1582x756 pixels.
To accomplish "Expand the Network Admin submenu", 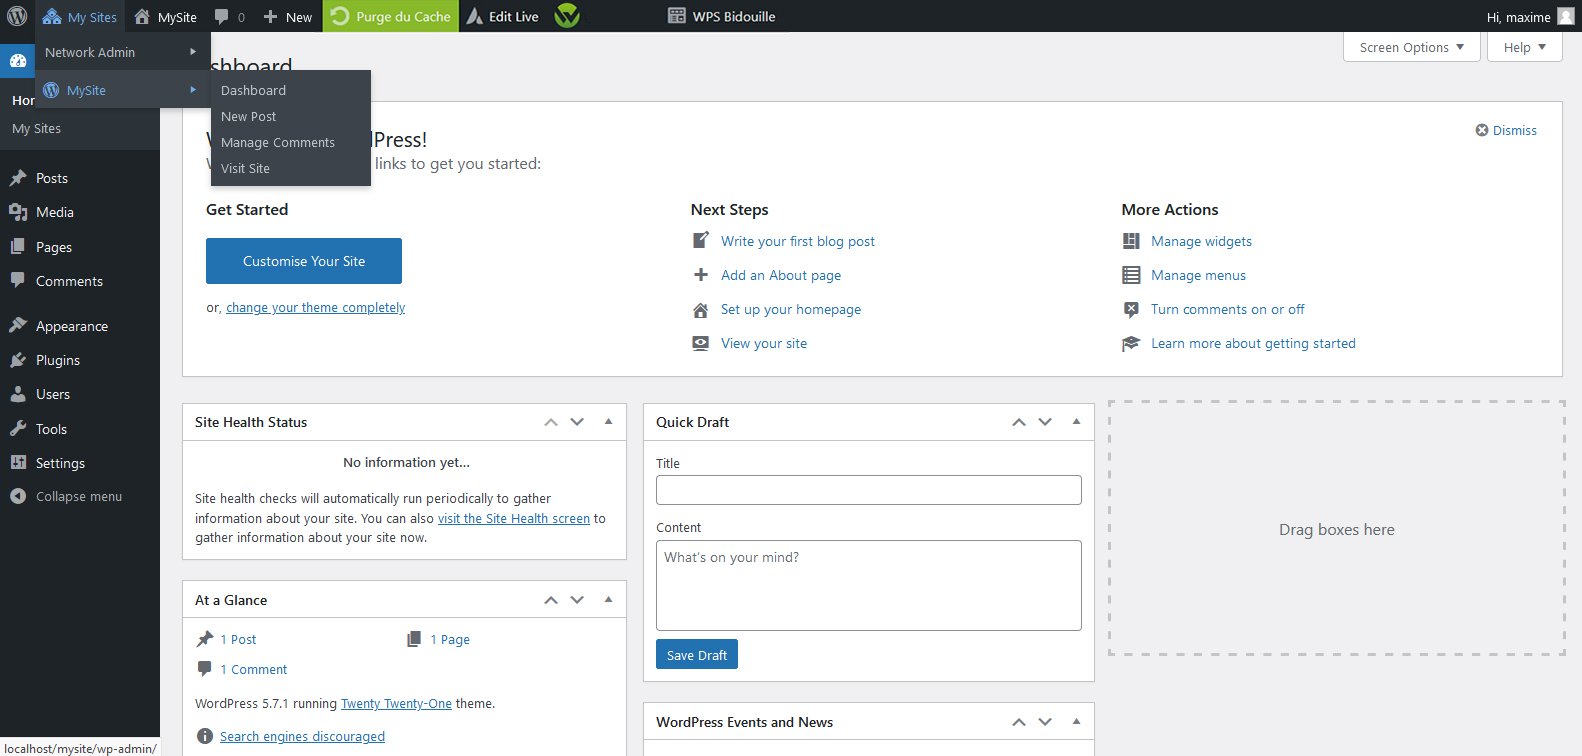I will click(x=120, y=52).
